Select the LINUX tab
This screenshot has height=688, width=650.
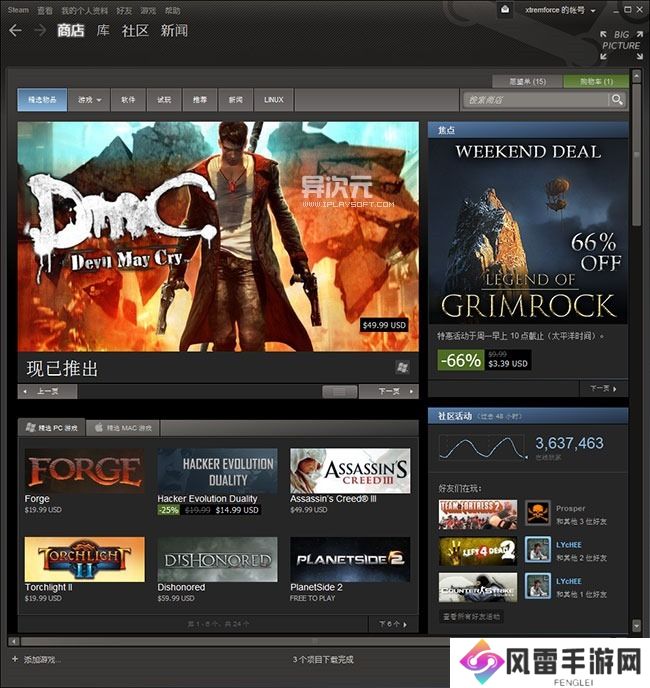273,100
